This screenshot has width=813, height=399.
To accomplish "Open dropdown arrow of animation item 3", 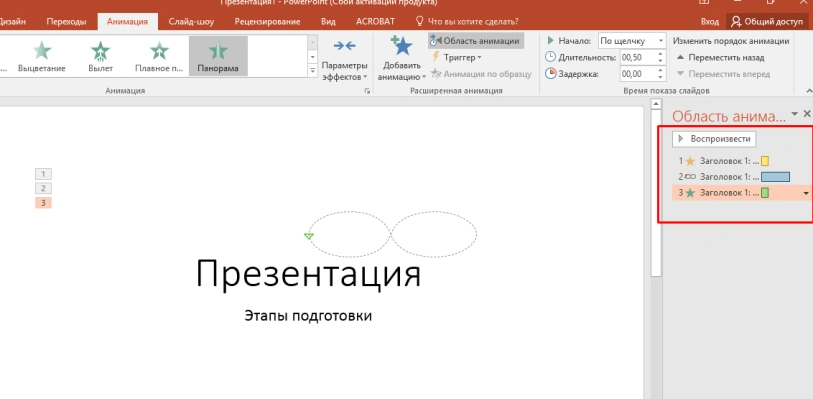I will [806, 193].
